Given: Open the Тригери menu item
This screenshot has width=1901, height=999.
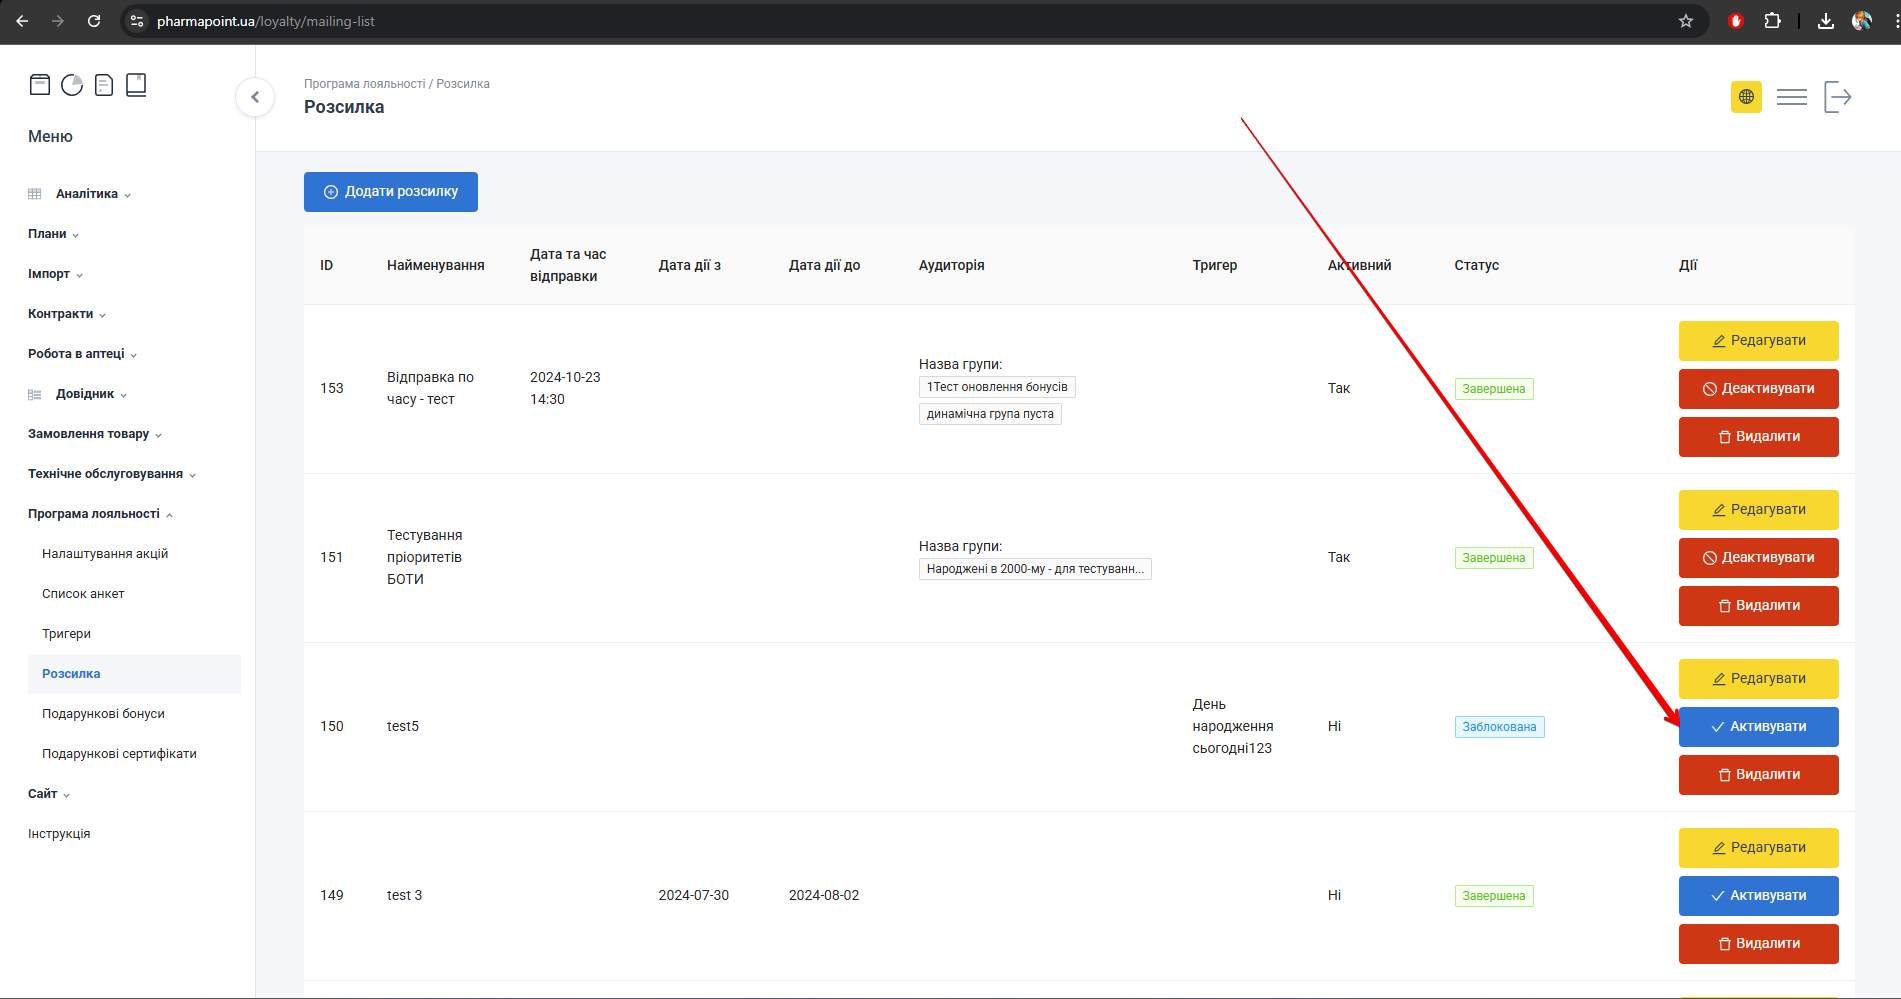Looking at the screenshot, I should click(66, 634).
